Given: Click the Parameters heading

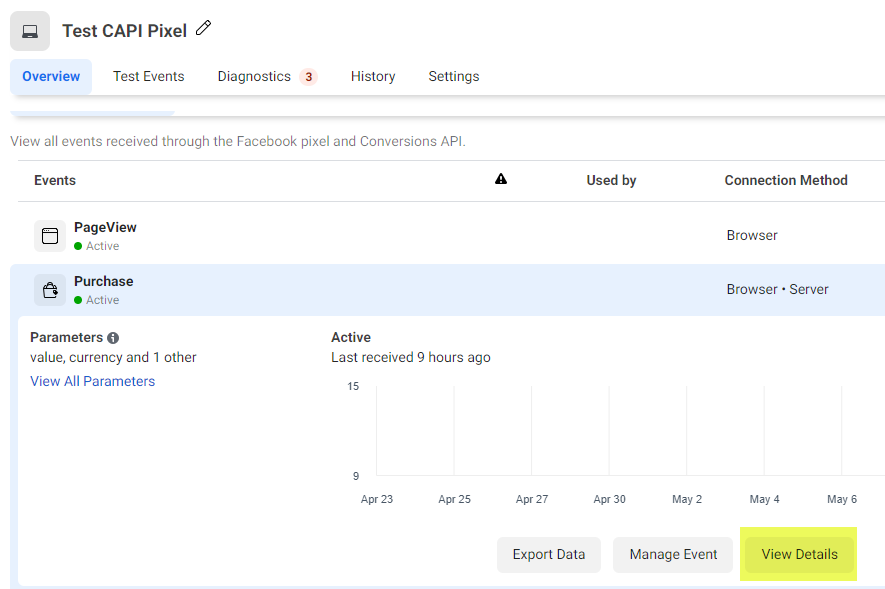Looking at the screenshot, I should coord(67,337).
